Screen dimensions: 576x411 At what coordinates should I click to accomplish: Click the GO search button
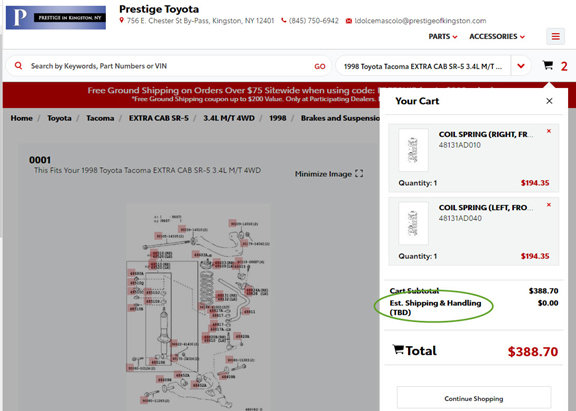click(x=320, y=66)
